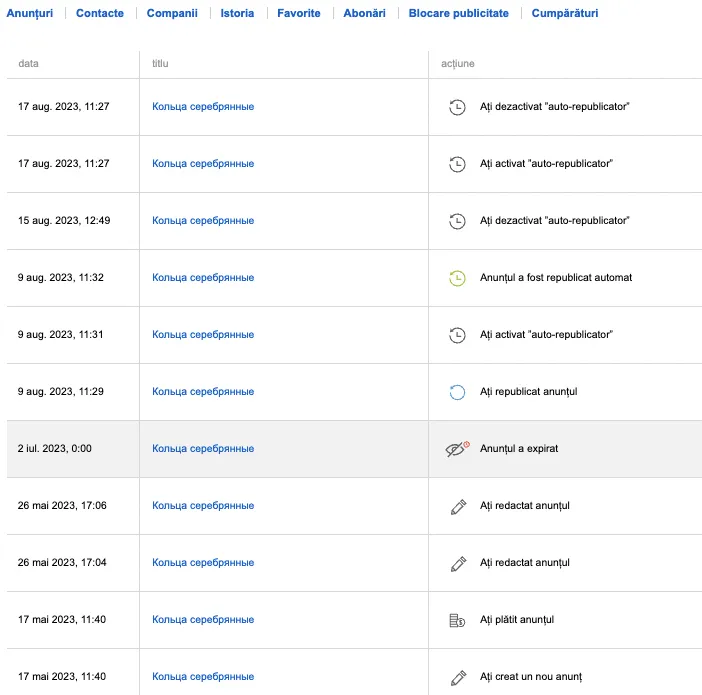Click clock icon on 9 aug 11:31 row
Viewport: 702px width, 695px height.
(457, 335)
